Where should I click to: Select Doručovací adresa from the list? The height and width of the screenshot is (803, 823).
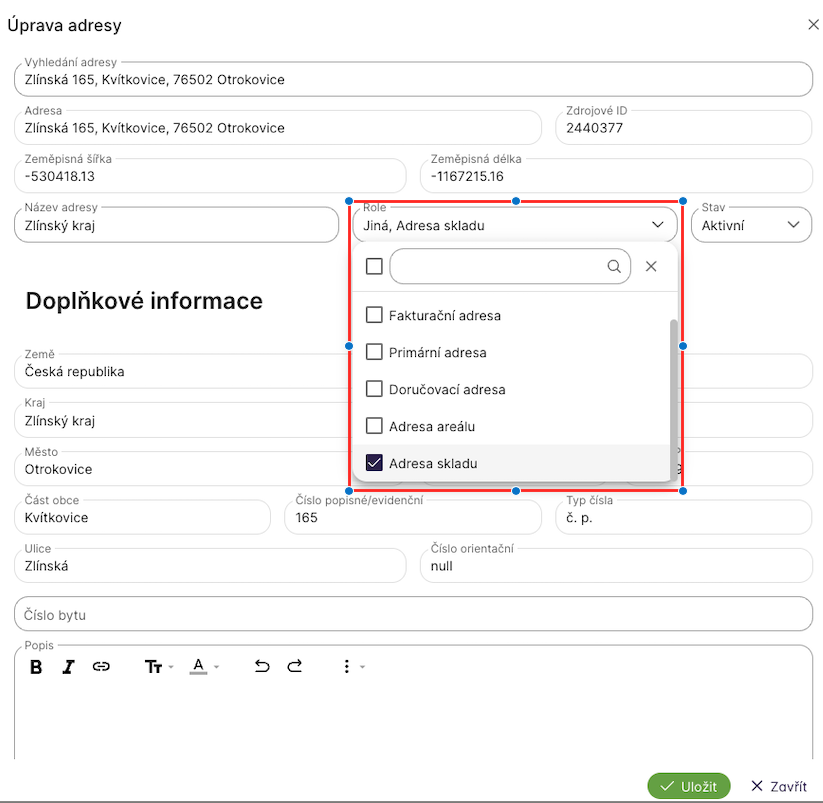click(446, 389)
